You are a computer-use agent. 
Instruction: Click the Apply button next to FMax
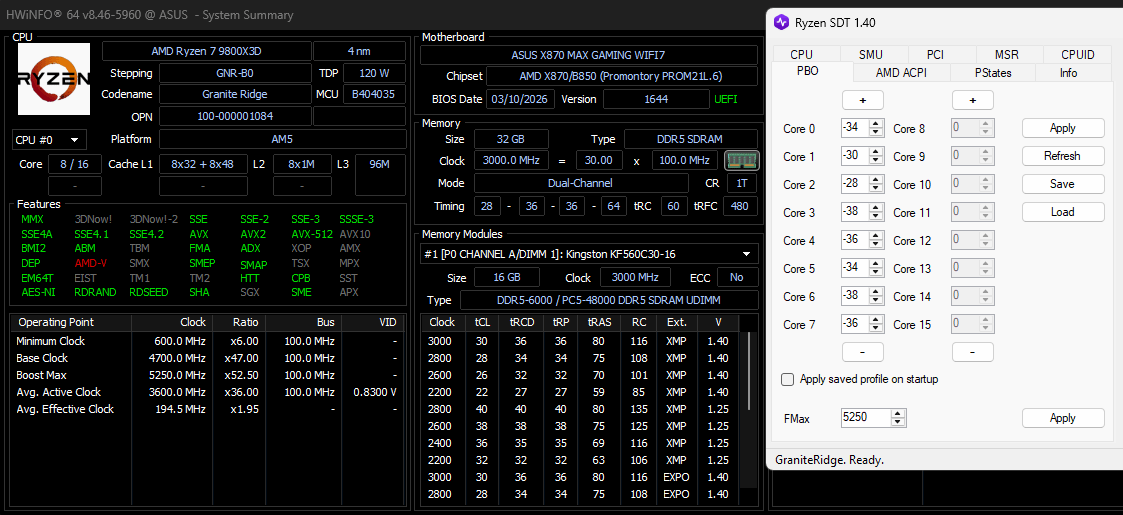pyautogui.click(x=1062, y=418)
